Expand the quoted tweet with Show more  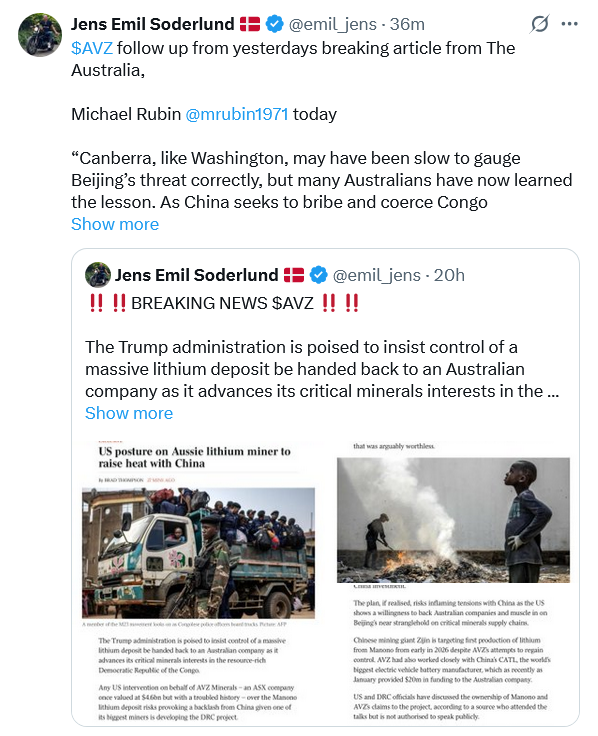click(129, 414)
